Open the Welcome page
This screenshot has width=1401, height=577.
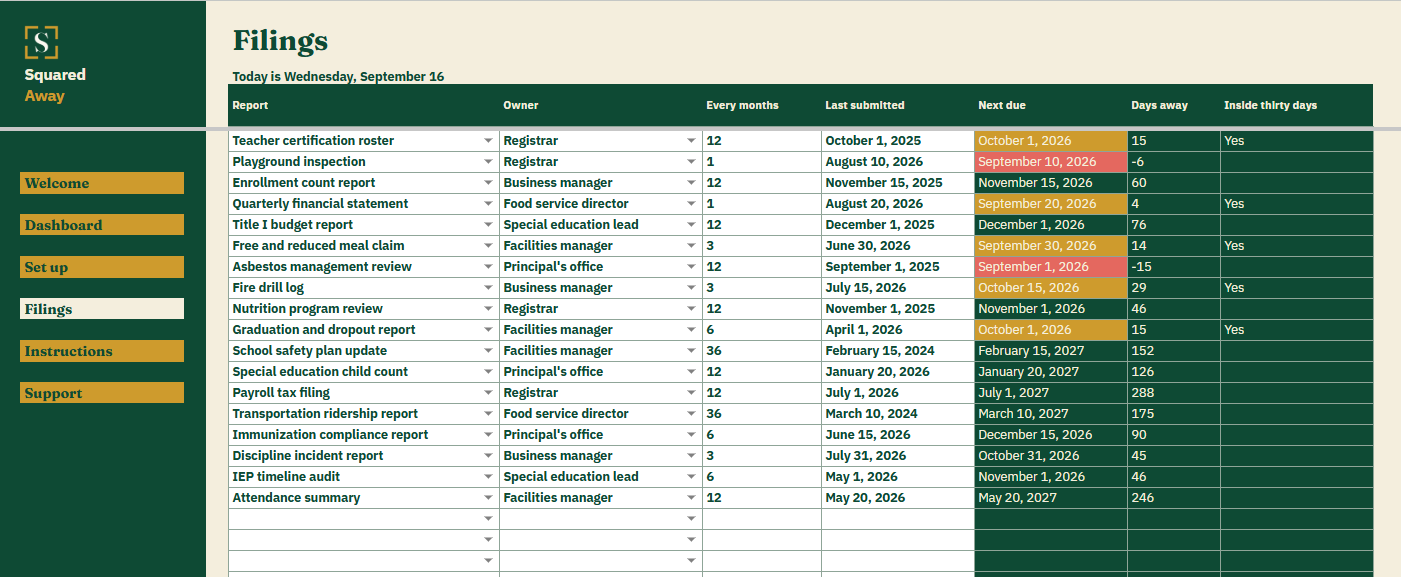pos(102,183)
